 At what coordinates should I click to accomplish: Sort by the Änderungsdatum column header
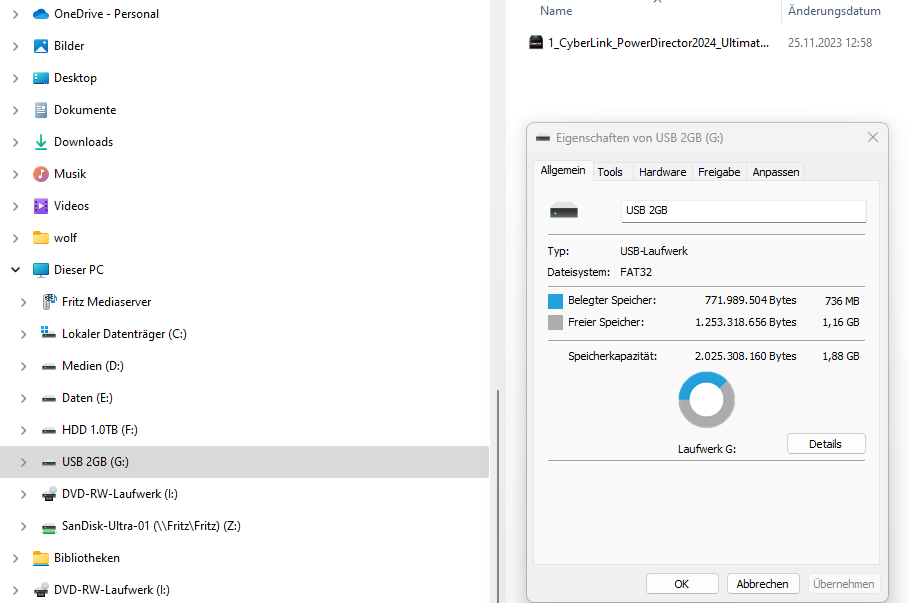tap(834, 11)
